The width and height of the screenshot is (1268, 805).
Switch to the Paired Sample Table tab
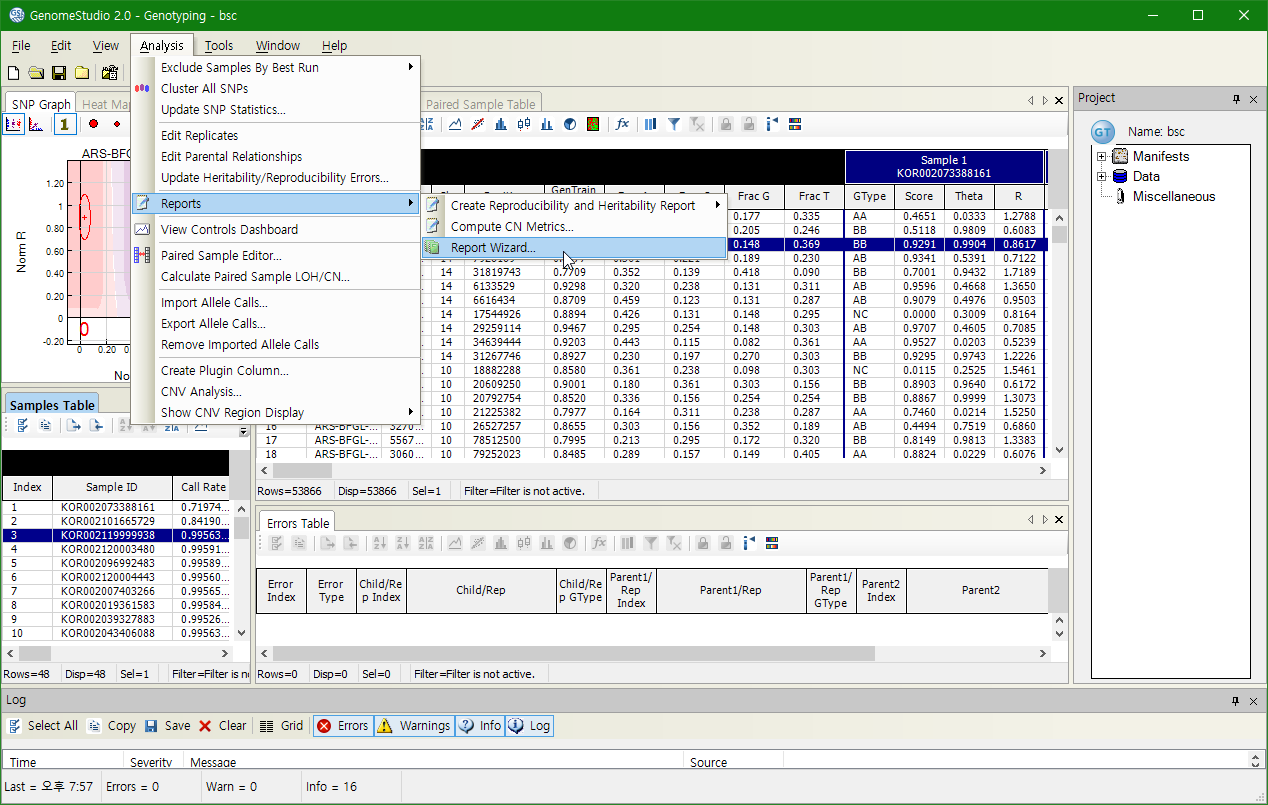[x=480, y=104]
